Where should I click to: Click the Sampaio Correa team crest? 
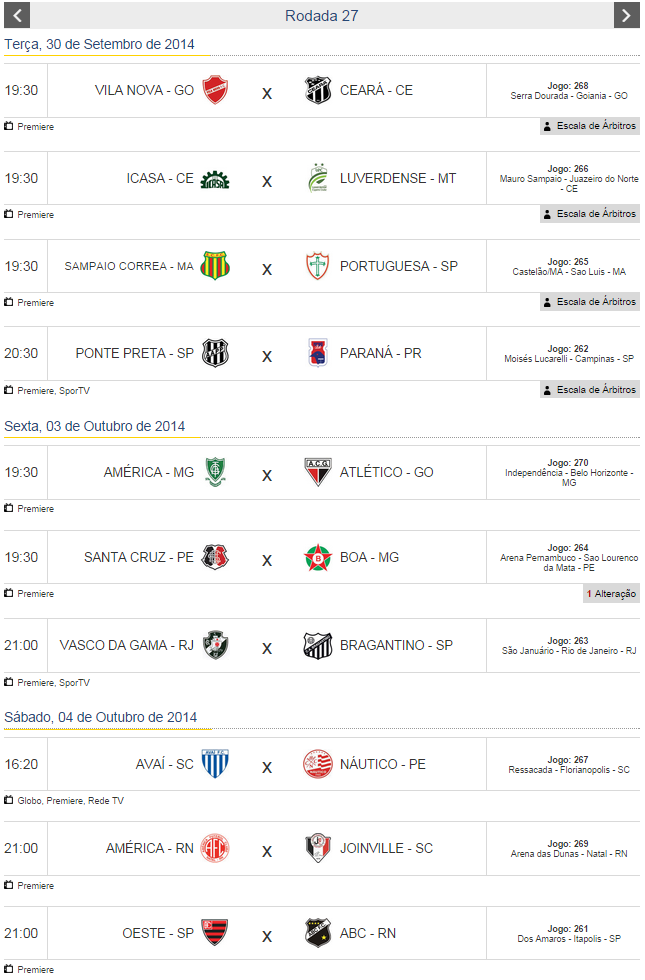coord(215,266)
